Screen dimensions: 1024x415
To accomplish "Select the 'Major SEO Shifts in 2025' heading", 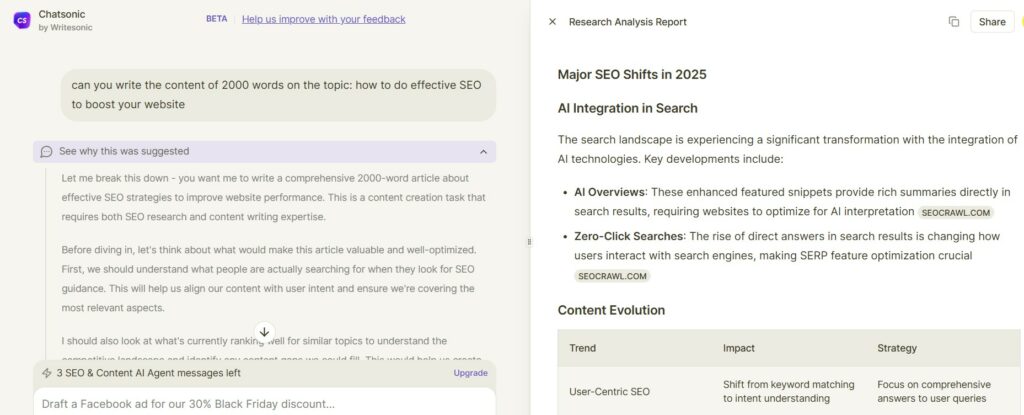I will pyautogui.click(x=632, y=75).
